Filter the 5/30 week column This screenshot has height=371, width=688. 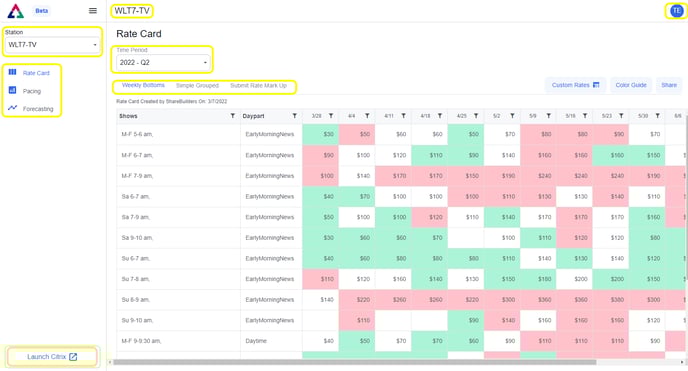[x=657, y=116]
